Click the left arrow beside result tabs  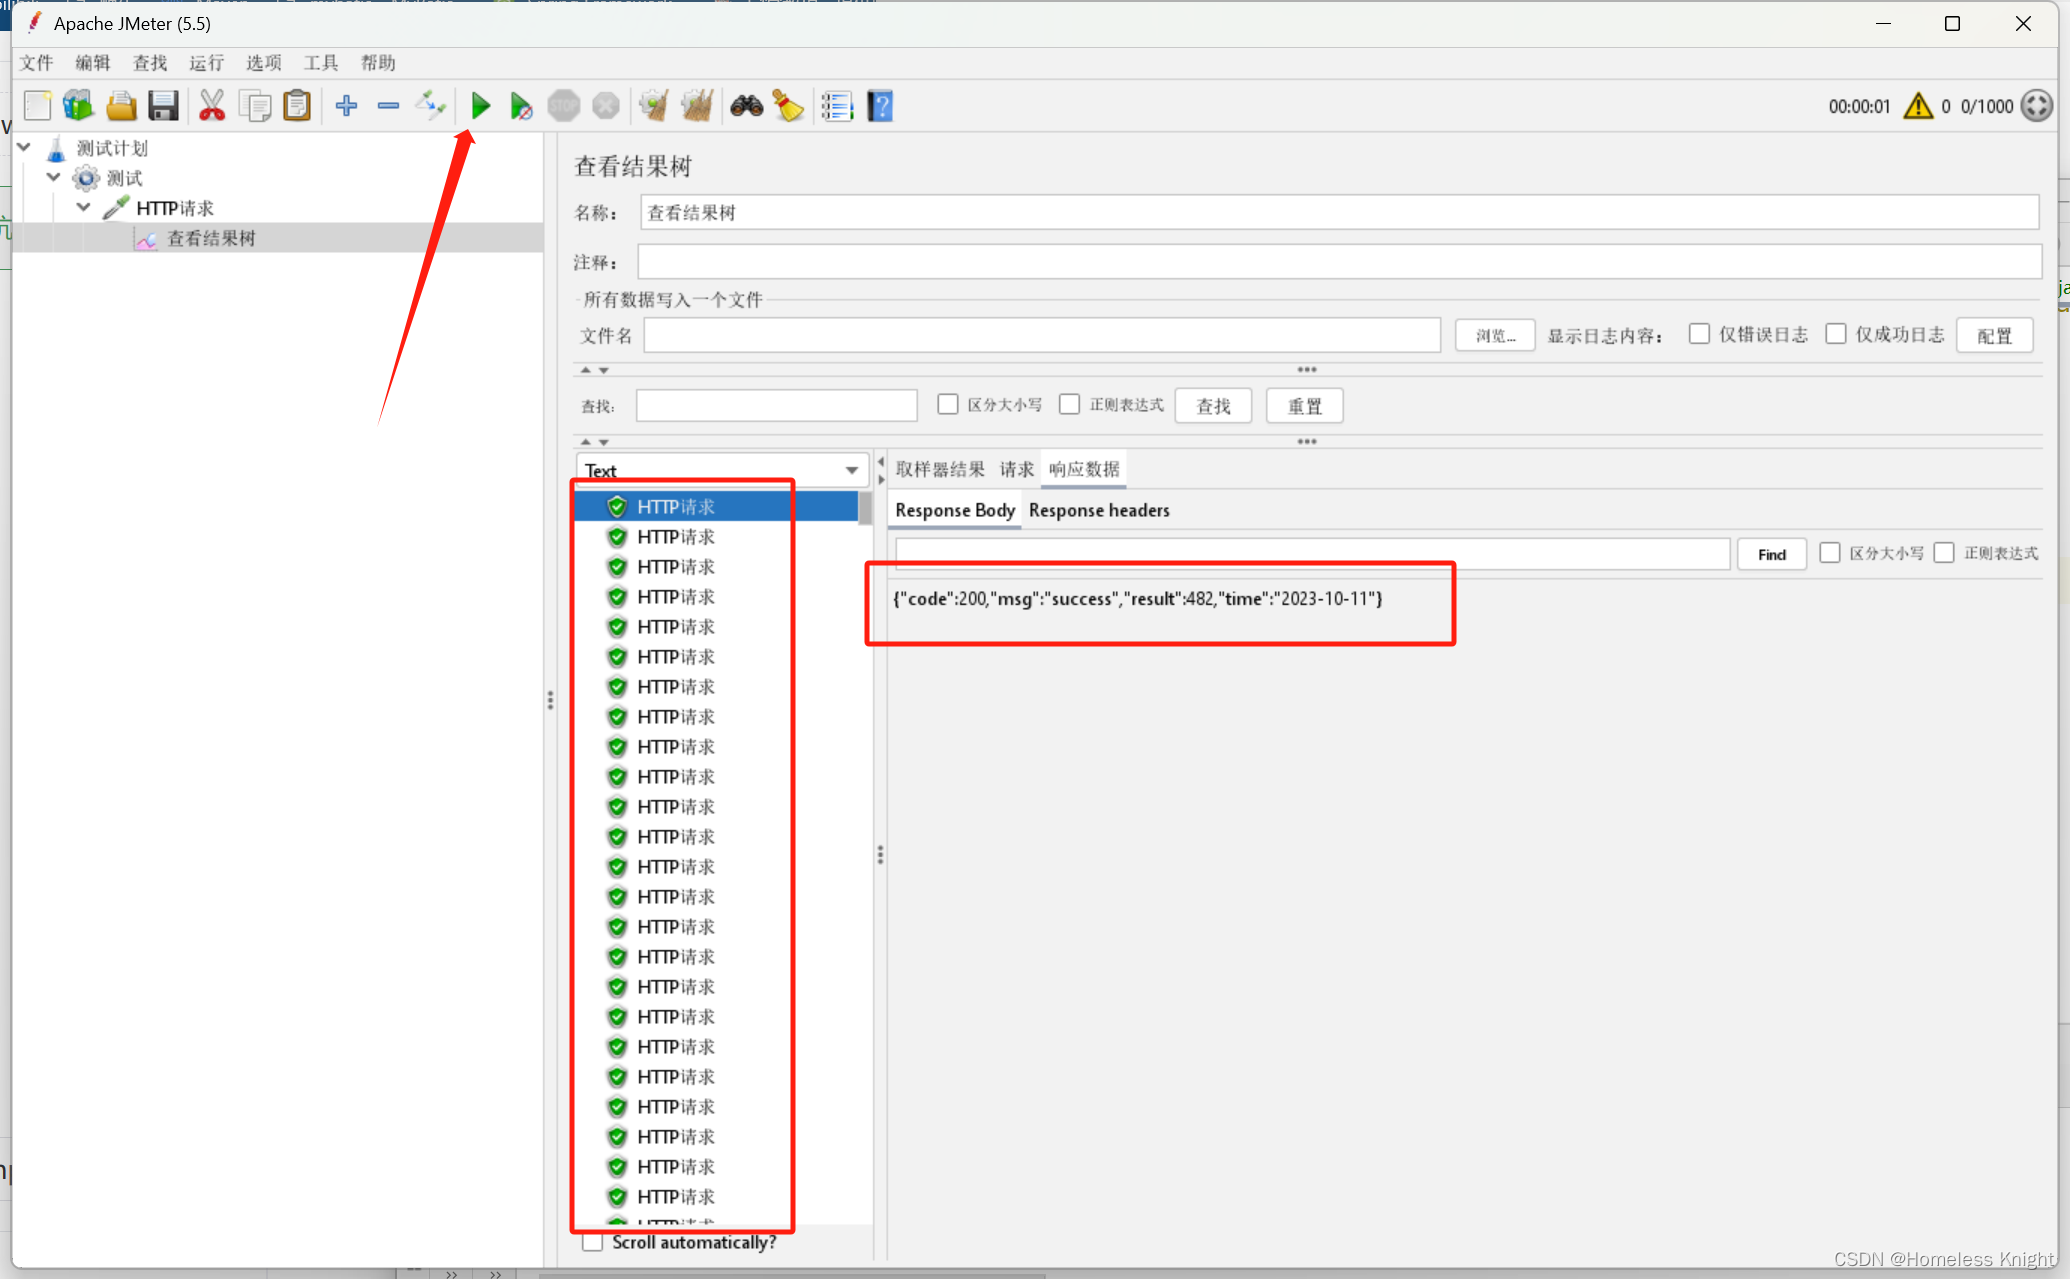[881, 462]
